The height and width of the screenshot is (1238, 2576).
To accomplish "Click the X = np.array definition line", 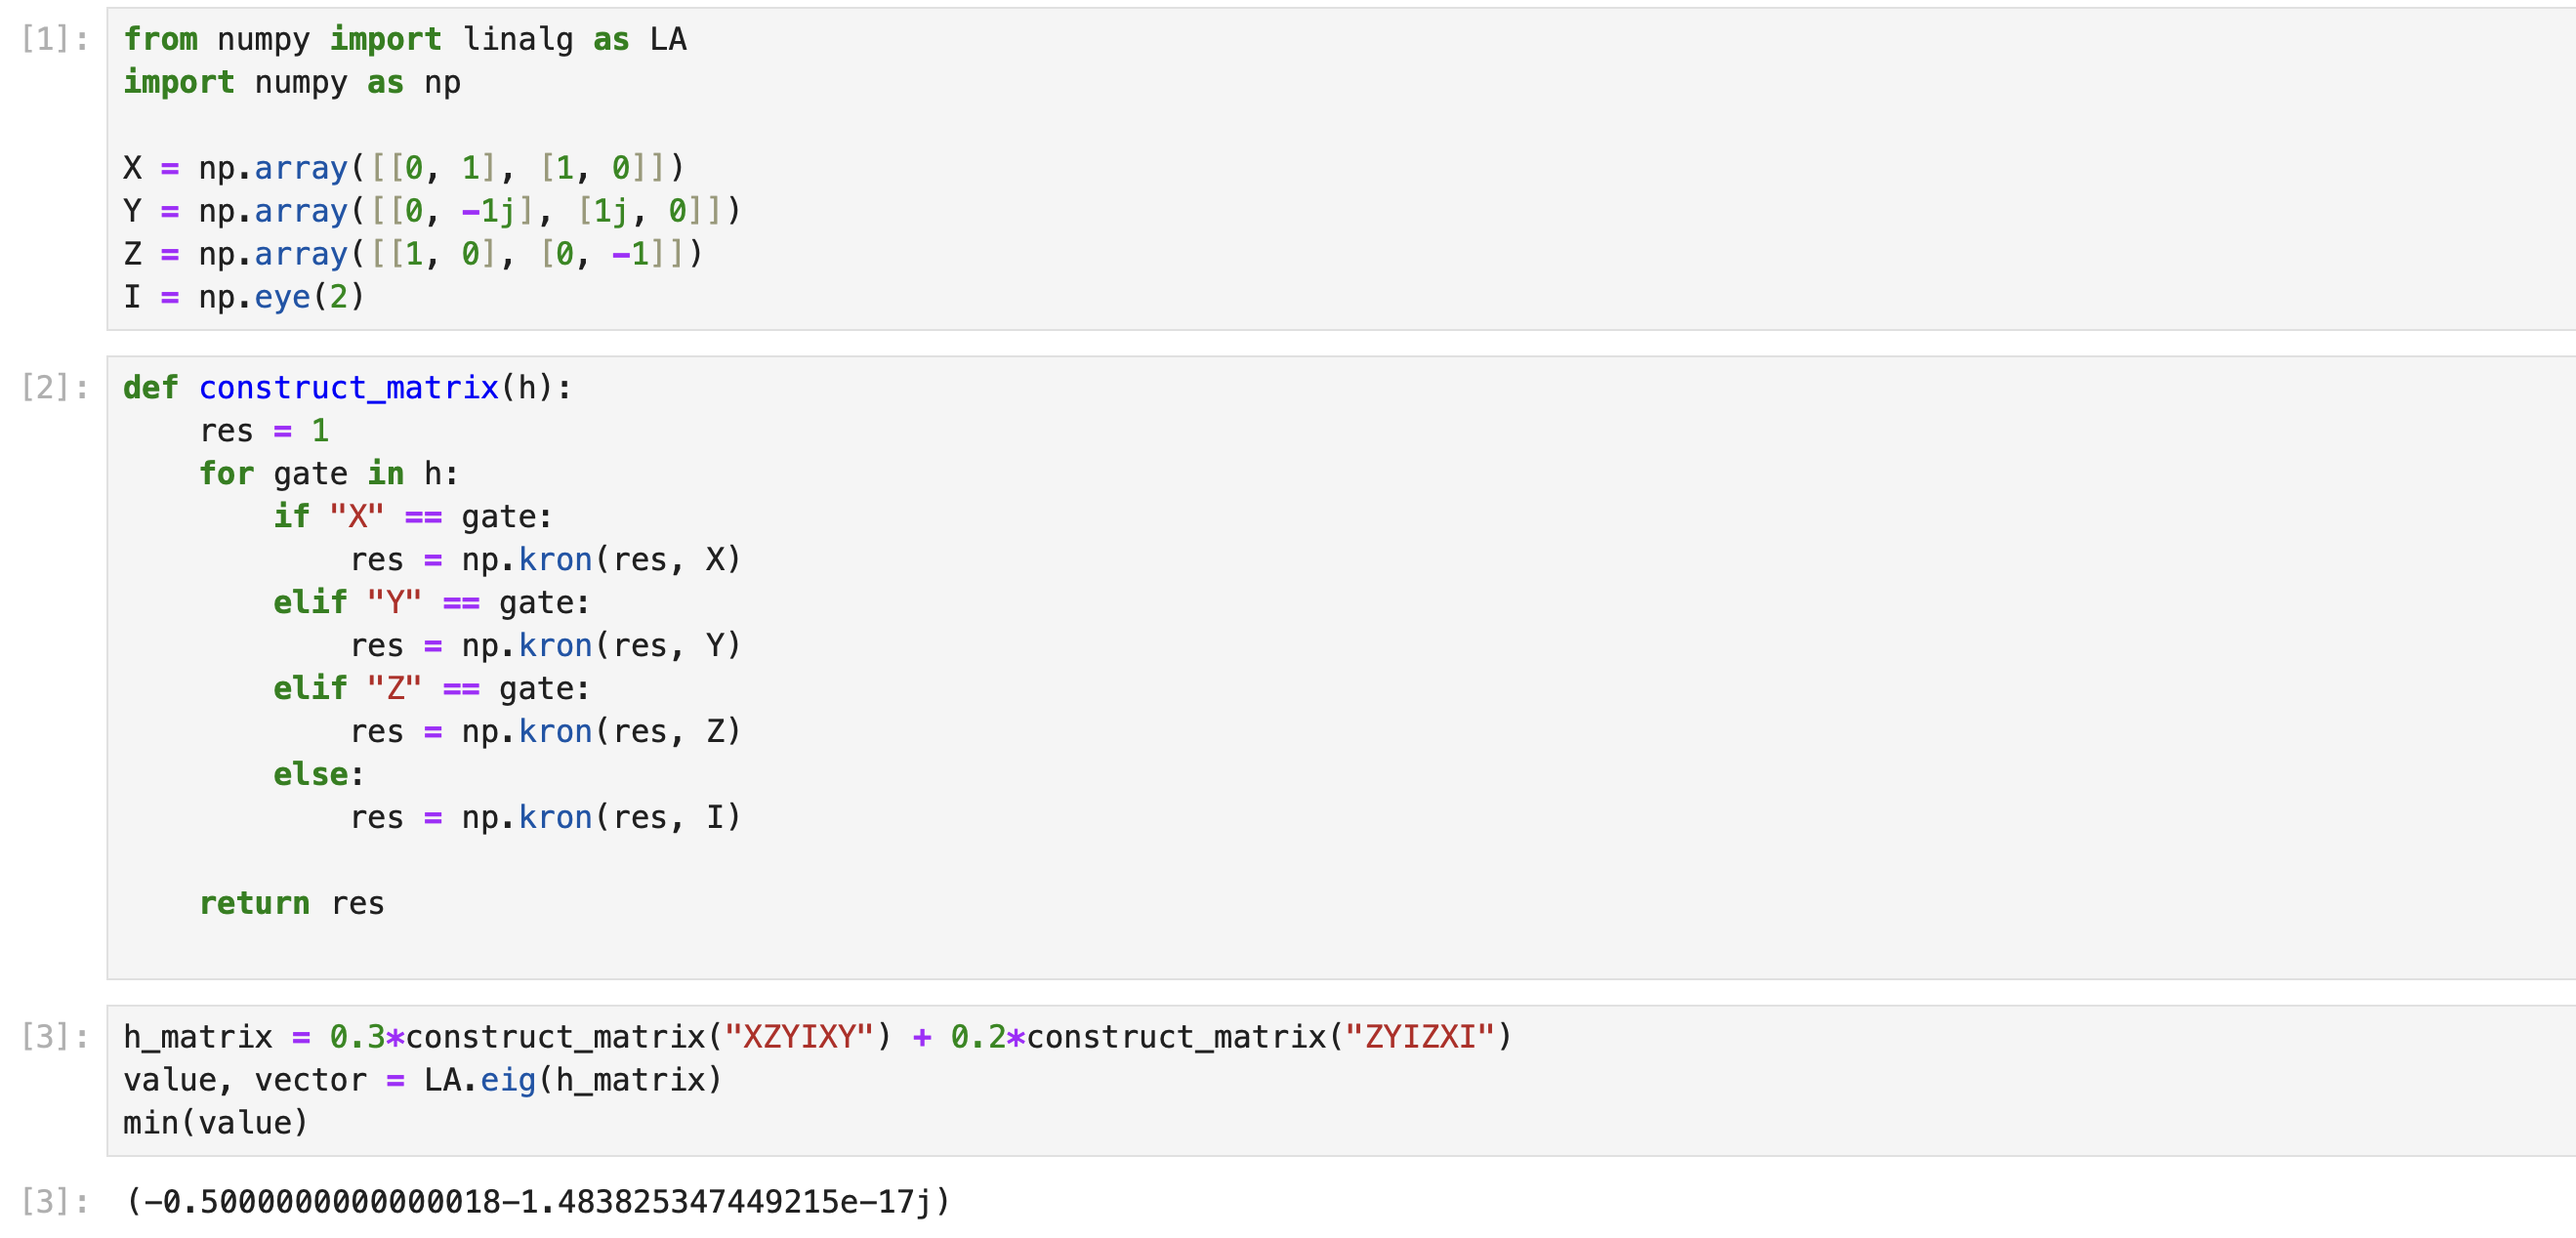I will coord(403,167).
